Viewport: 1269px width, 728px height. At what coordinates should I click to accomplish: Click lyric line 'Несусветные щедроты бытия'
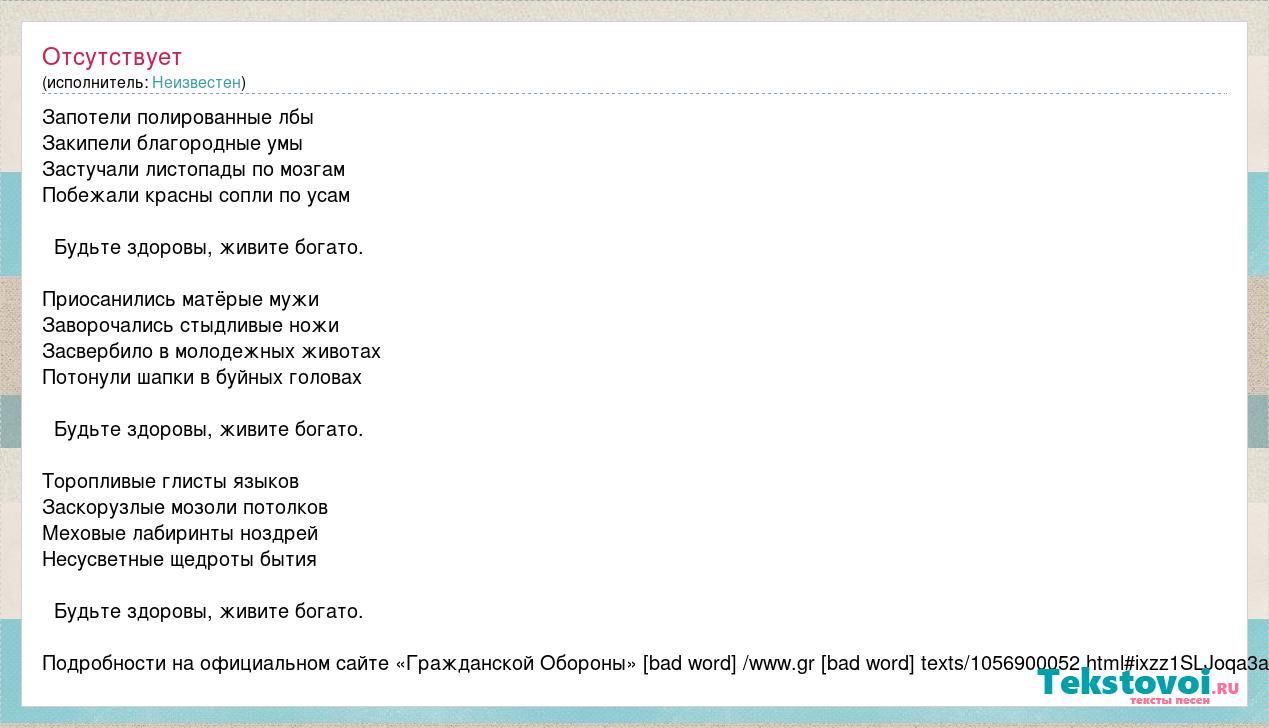coord(179,560)
